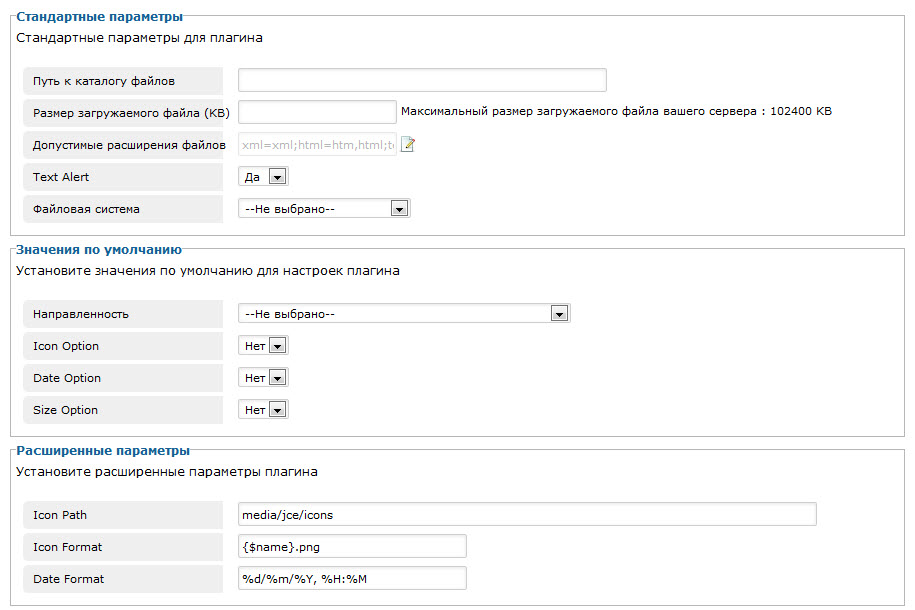Click the Значения по умолчанию section heading

(99, 249)
